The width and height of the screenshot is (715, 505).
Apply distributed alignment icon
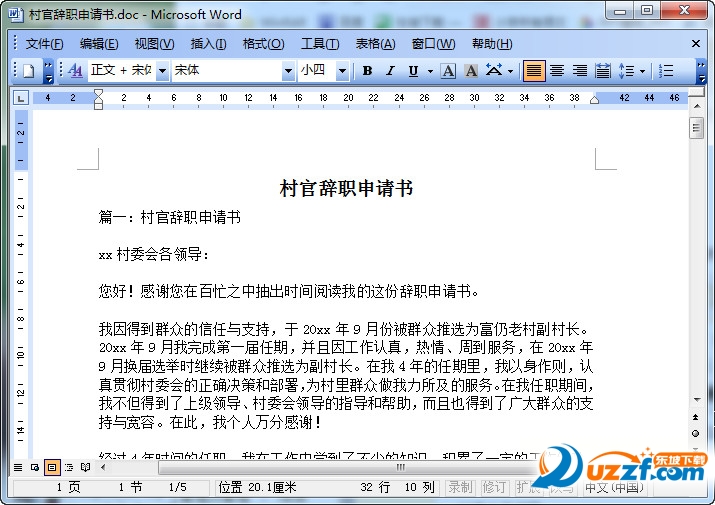(603, 71)
